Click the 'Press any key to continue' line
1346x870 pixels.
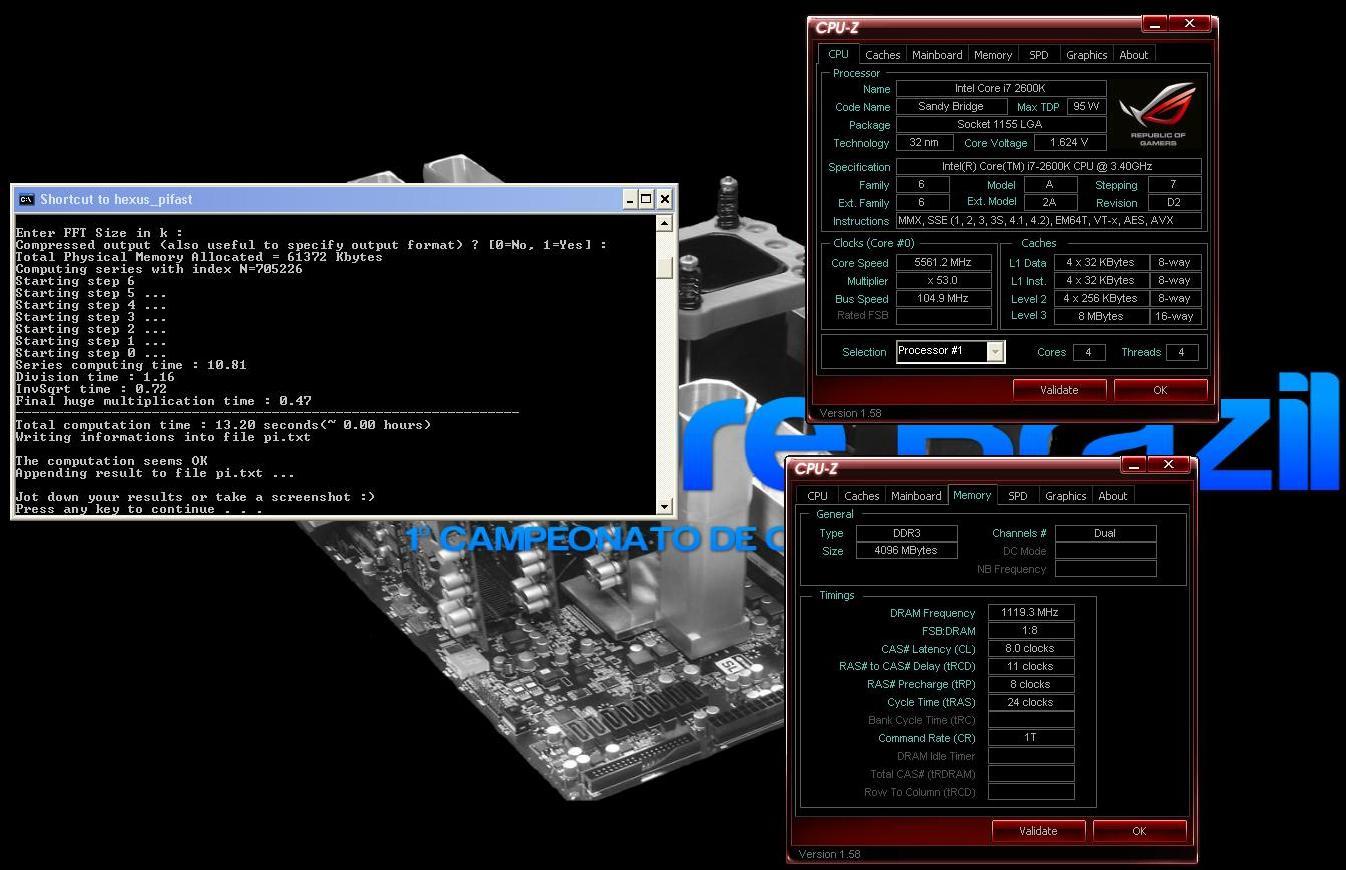pyautogui.click(x=139, y=509)
